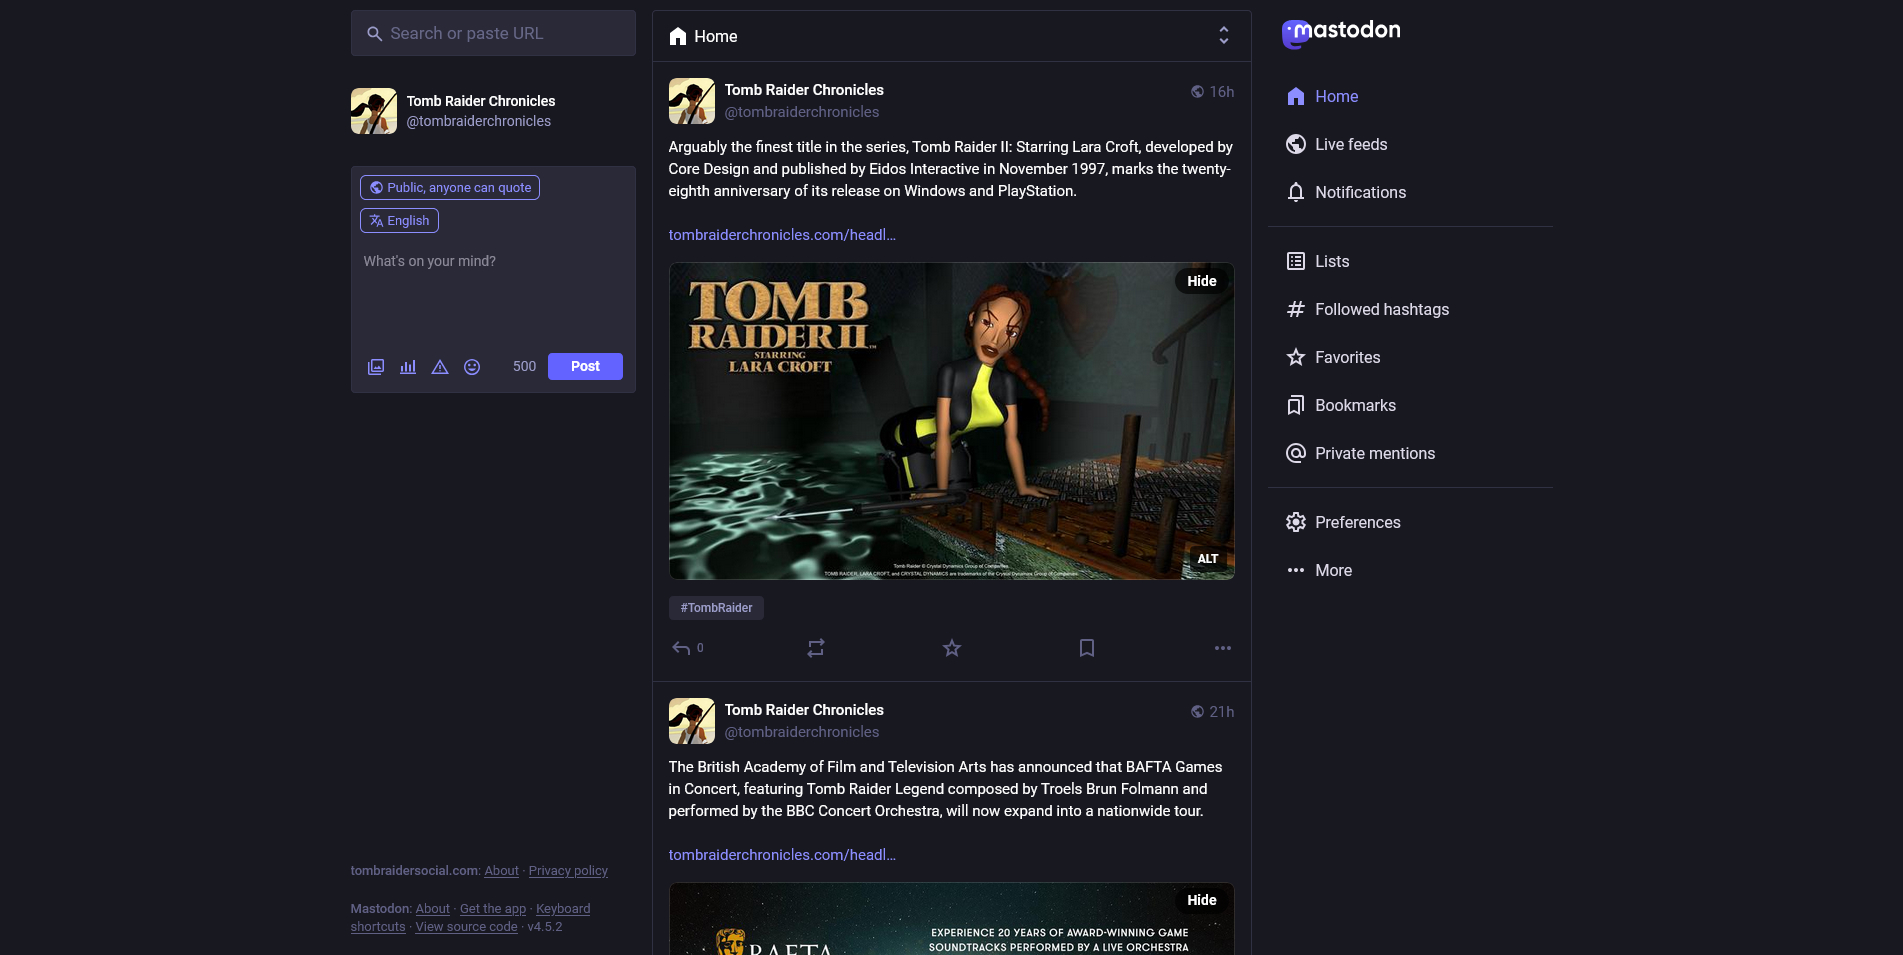The height and width of the screenshot is (955, 1903).
Task: Go to Live feeds in the navigation
Action: [x=1351, y=144]
